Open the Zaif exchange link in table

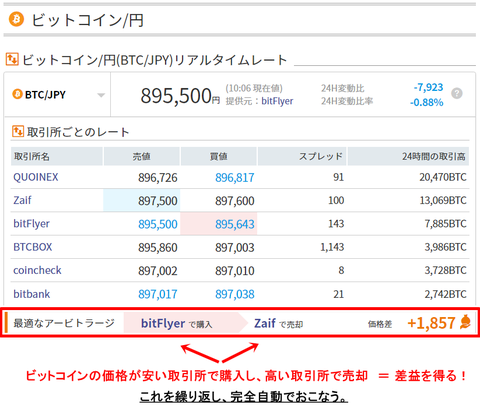(x=22, y=200)
